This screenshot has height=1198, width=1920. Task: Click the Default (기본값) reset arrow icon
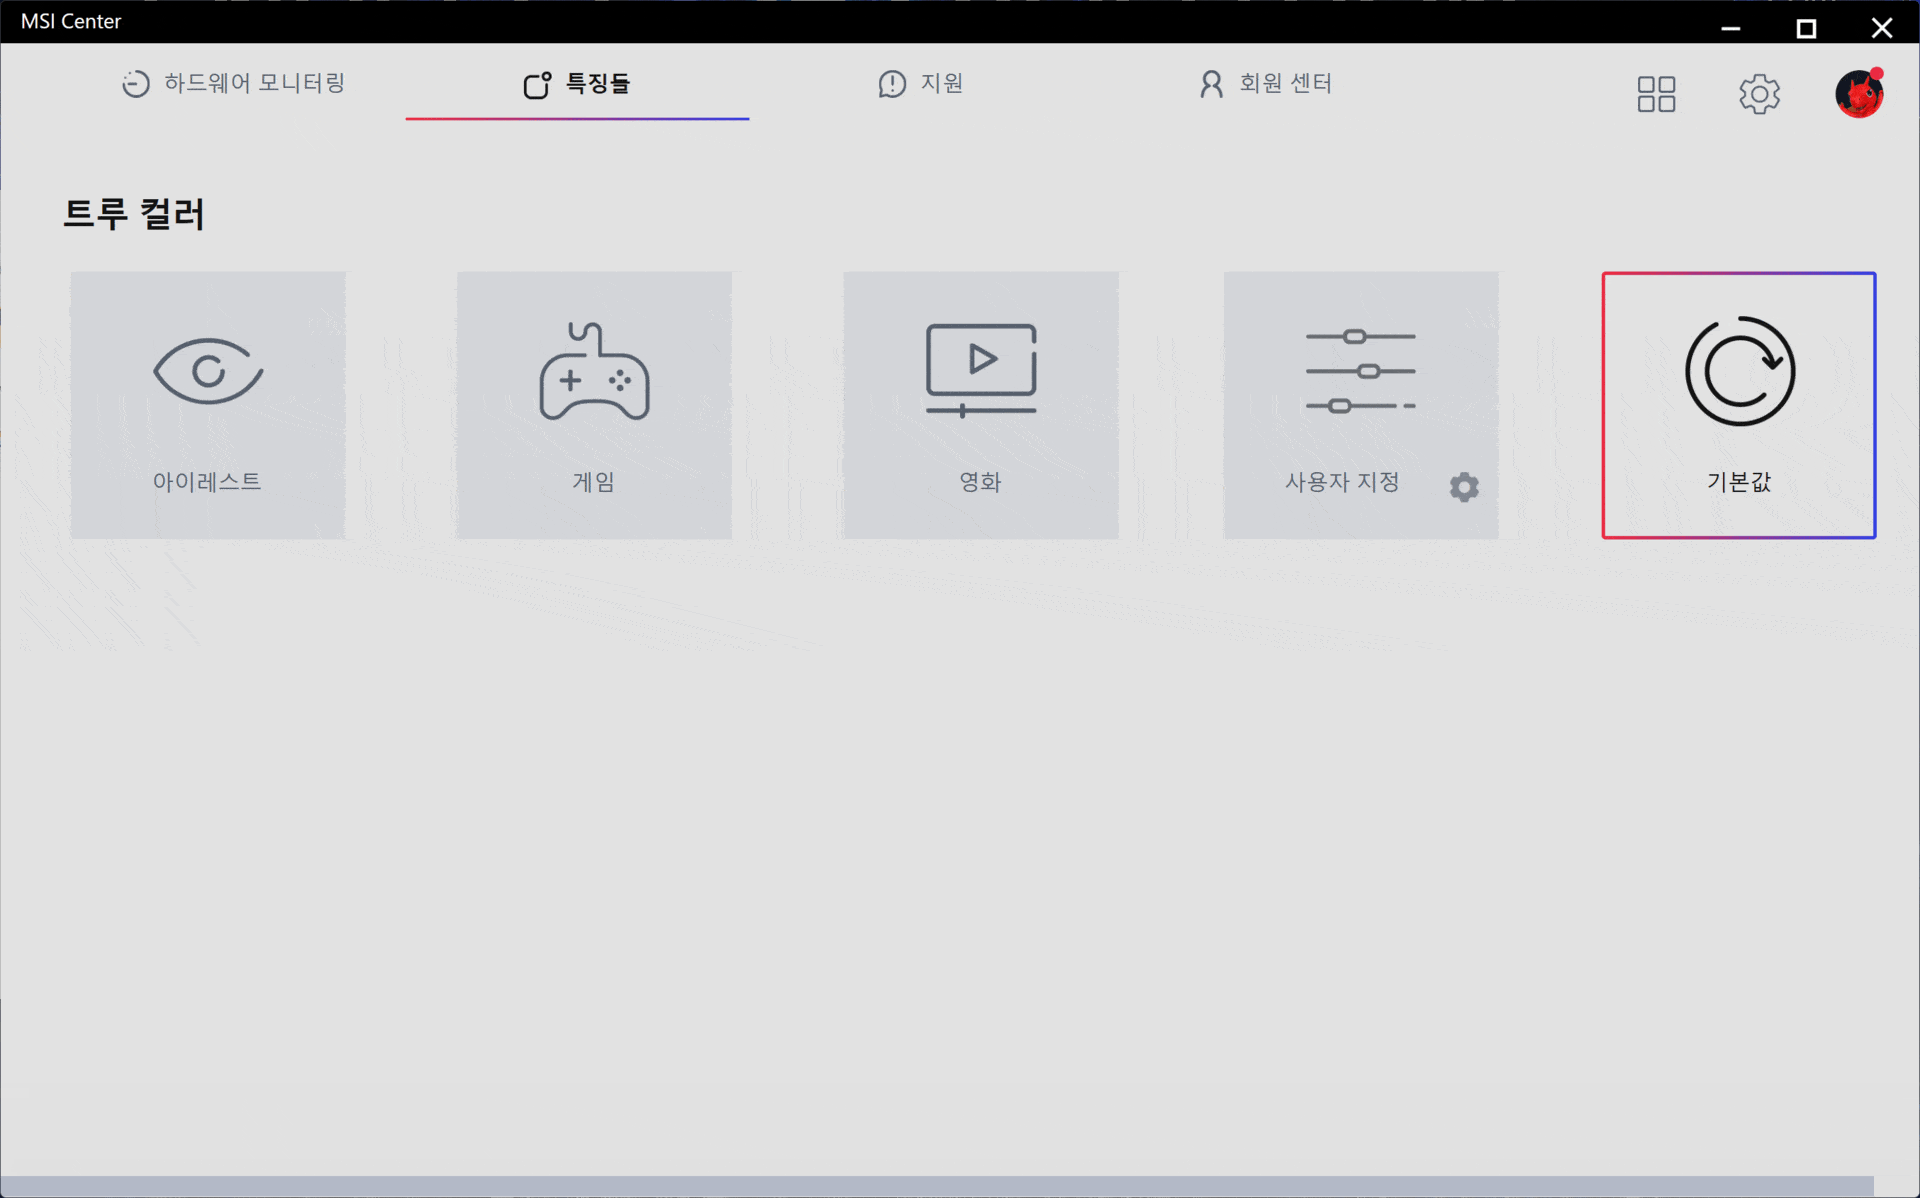click(1739, 371)
